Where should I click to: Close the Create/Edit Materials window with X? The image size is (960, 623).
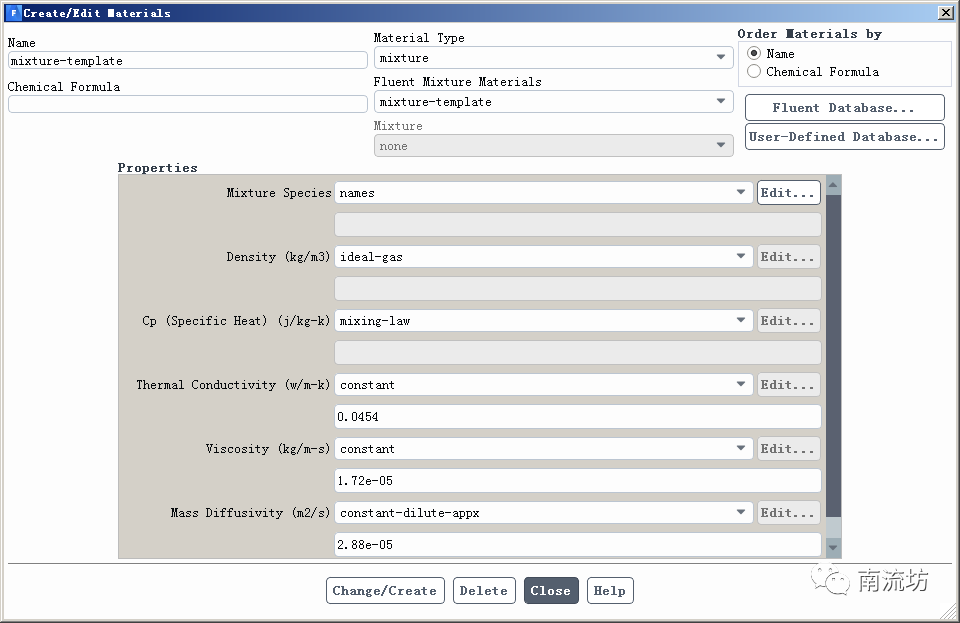click(x=946, y=12)
